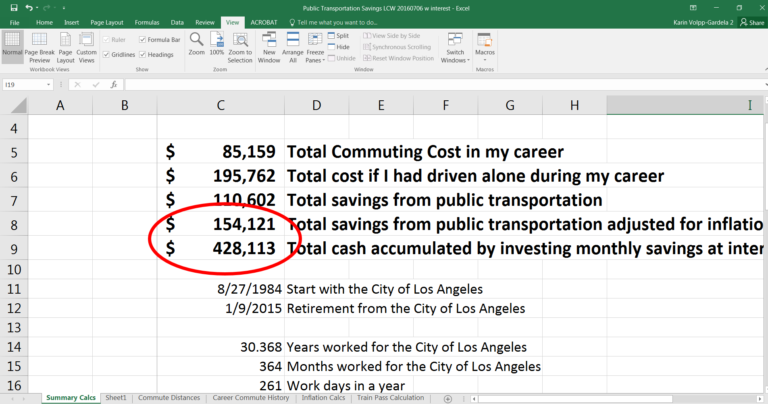Screen dimensions: 768x404
Task: Open the Data ribbon tab
Action: [177, 23]
